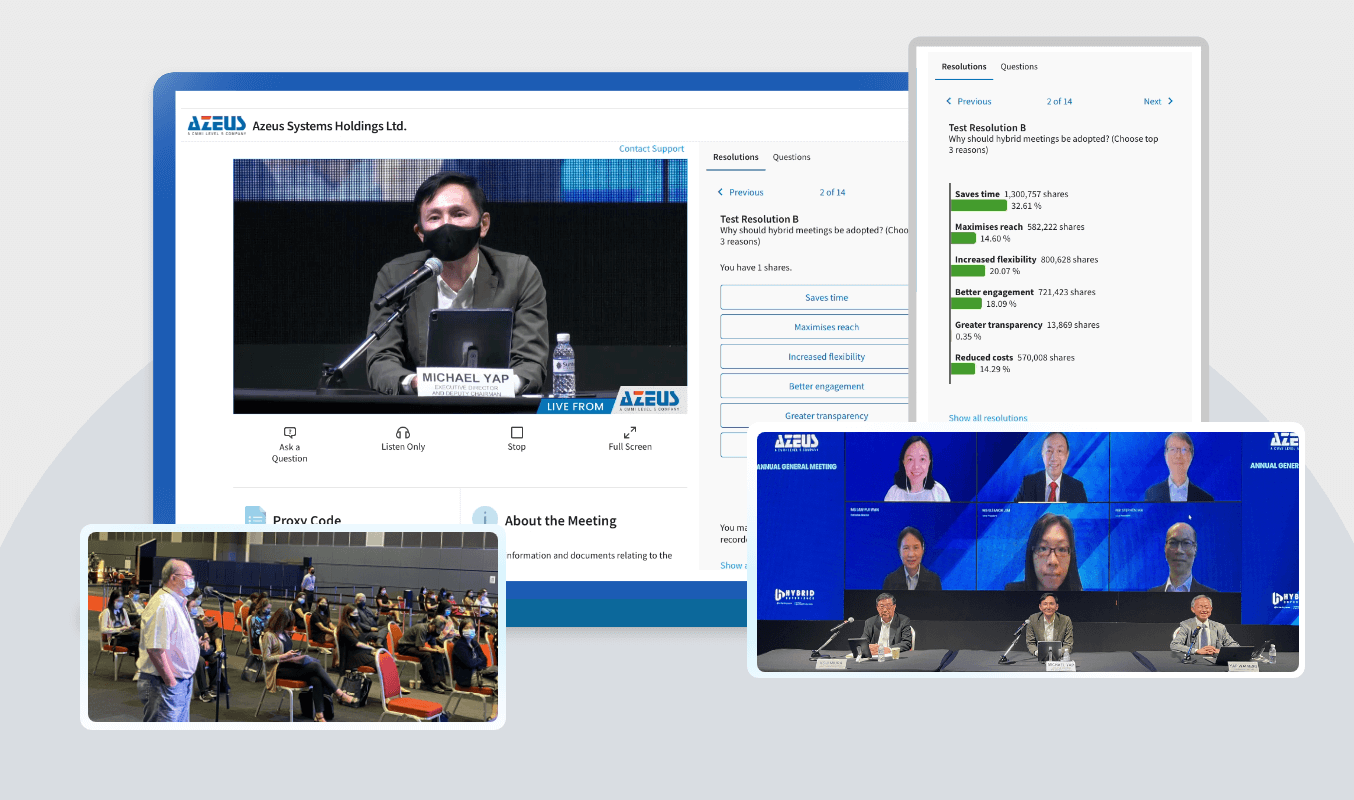Click the About the Meeting info icon
The image size is (1354, 800).
coord(486,519)
